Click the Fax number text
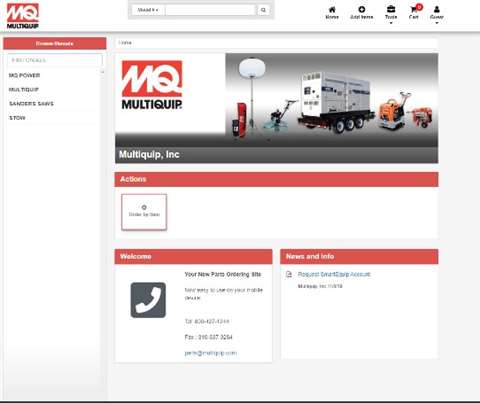Screen dimensions: 480x403 [x=208, y=337]
